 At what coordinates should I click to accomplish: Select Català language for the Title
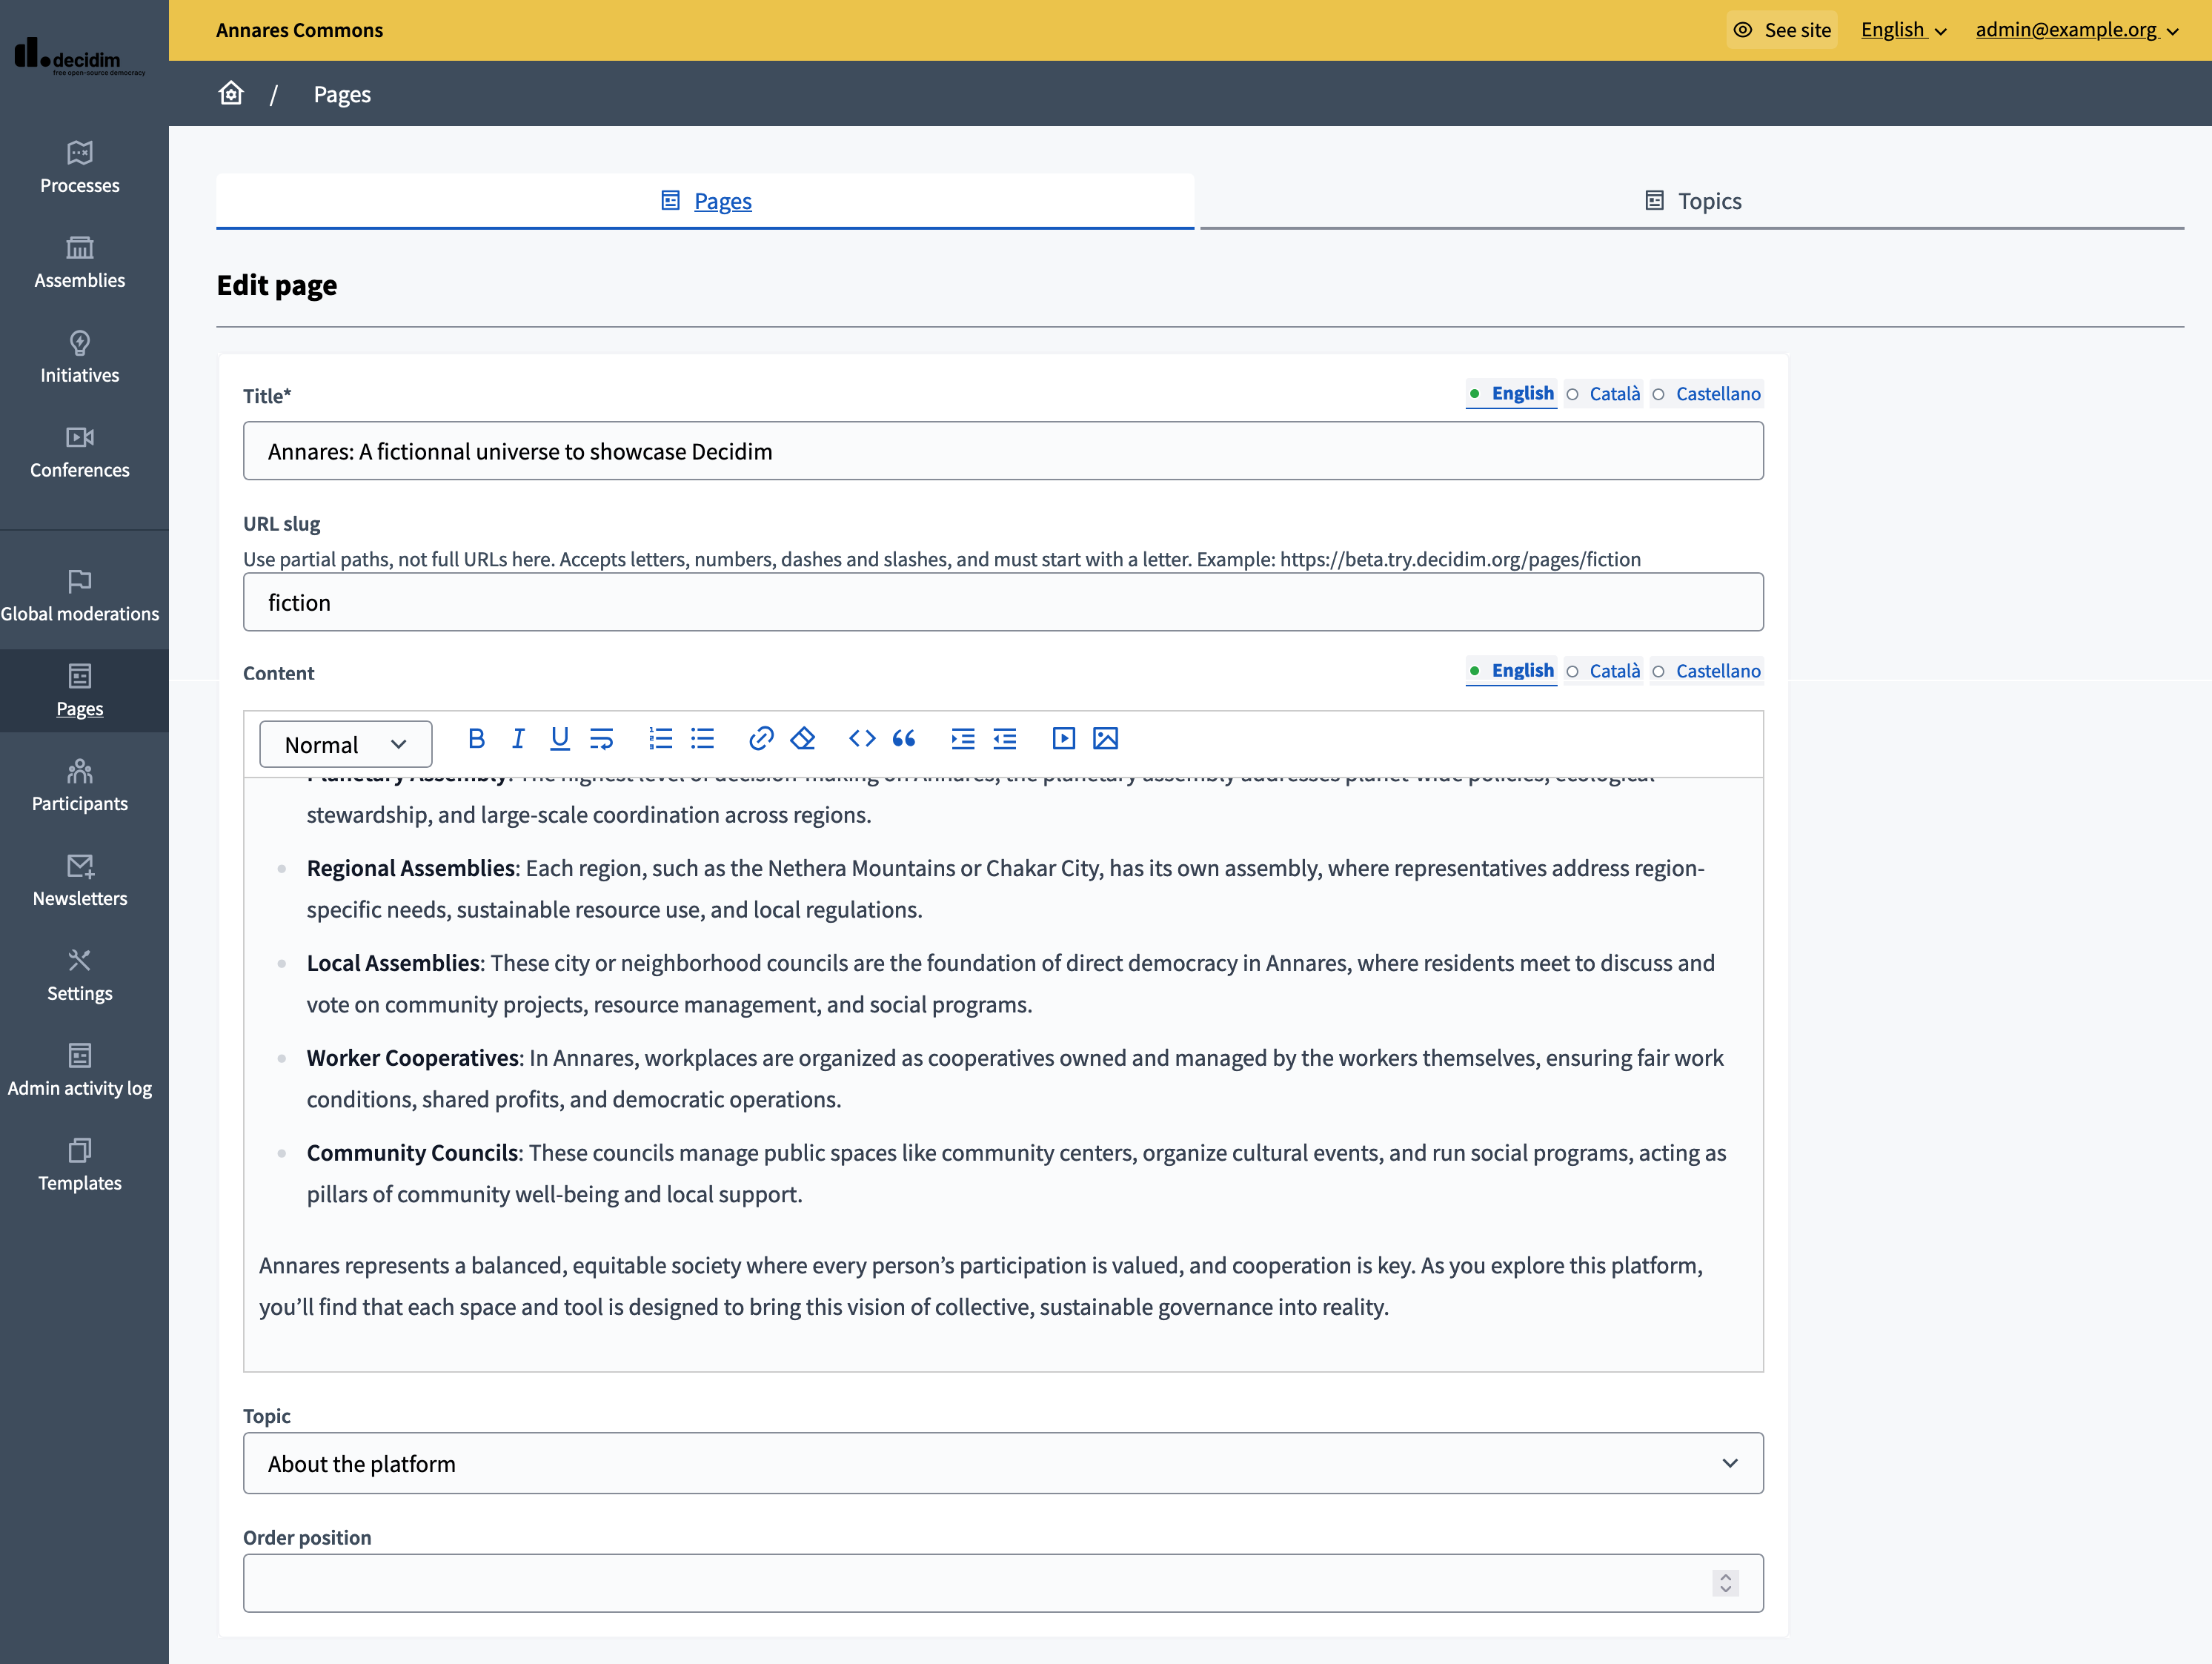click(1614, 393)
